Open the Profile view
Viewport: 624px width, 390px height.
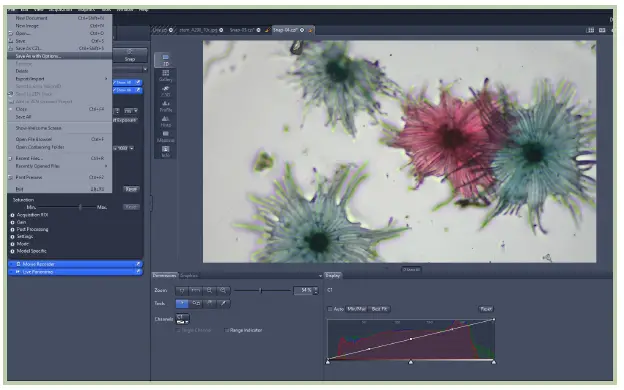coord(166,106)
